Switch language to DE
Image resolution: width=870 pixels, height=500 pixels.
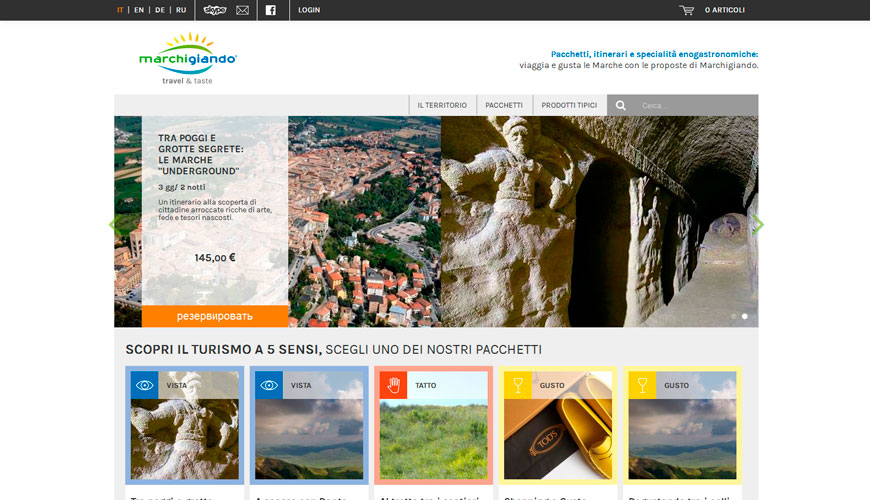(160, 10)
